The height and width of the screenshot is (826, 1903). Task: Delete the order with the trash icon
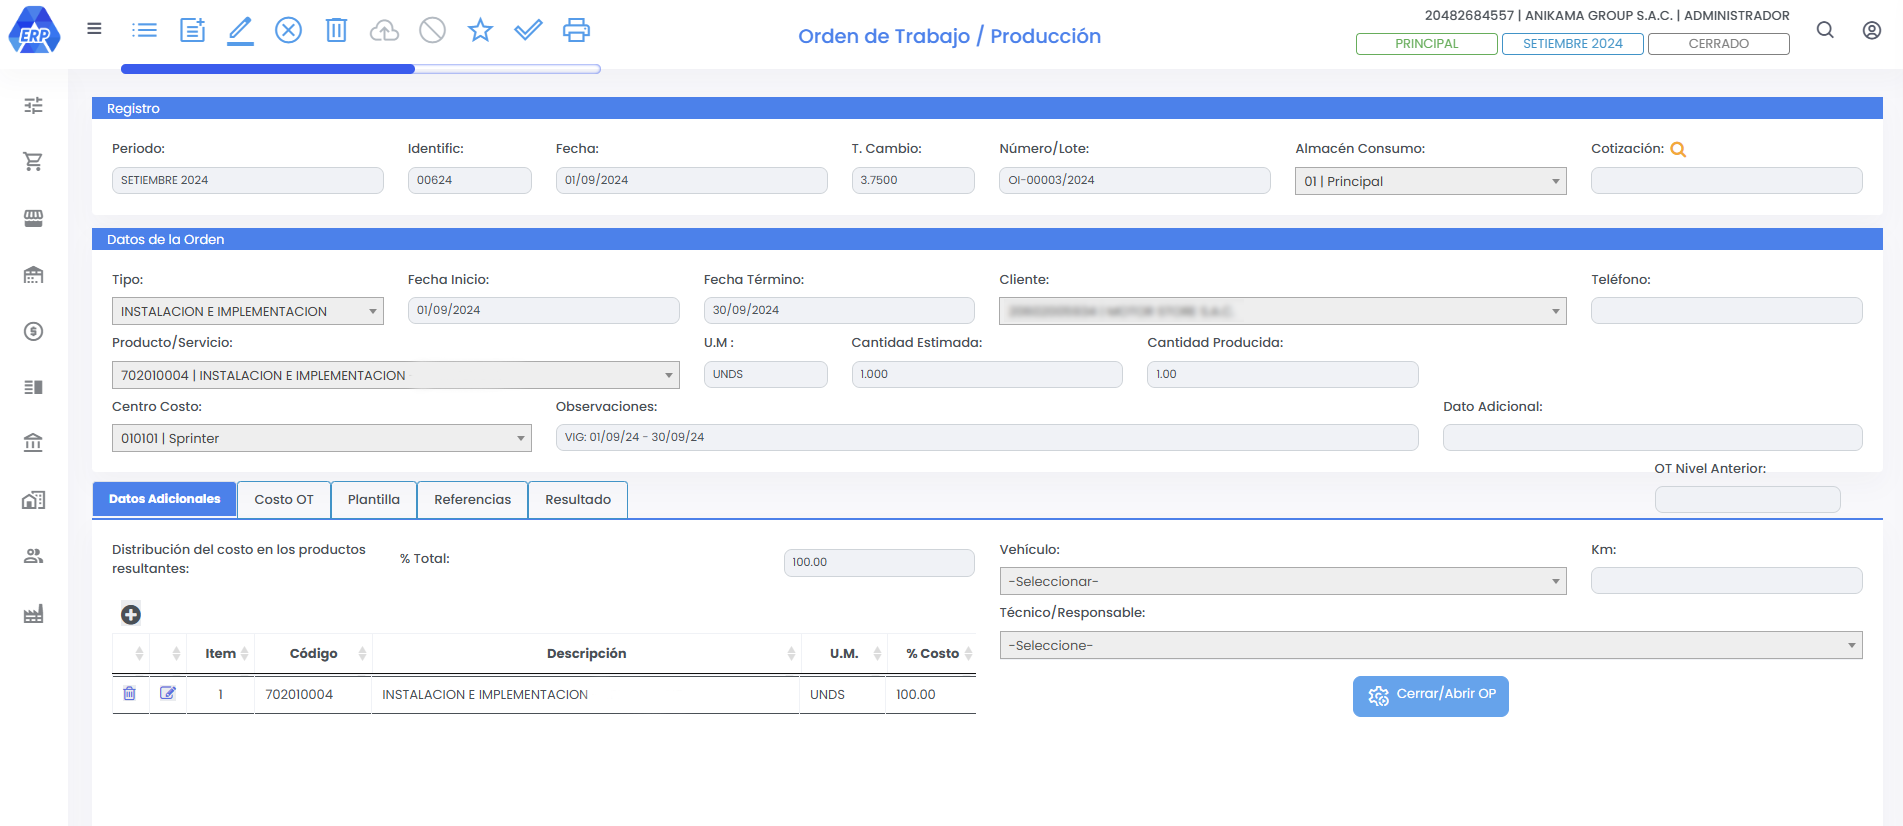click(x=336, y=30)
